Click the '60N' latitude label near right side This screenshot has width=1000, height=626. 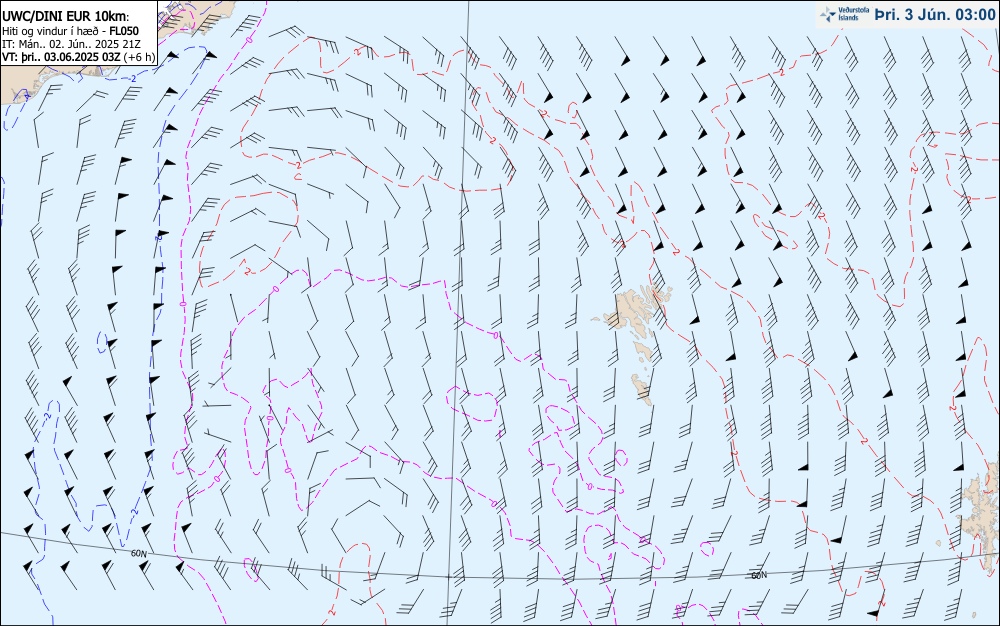(759, 575)
